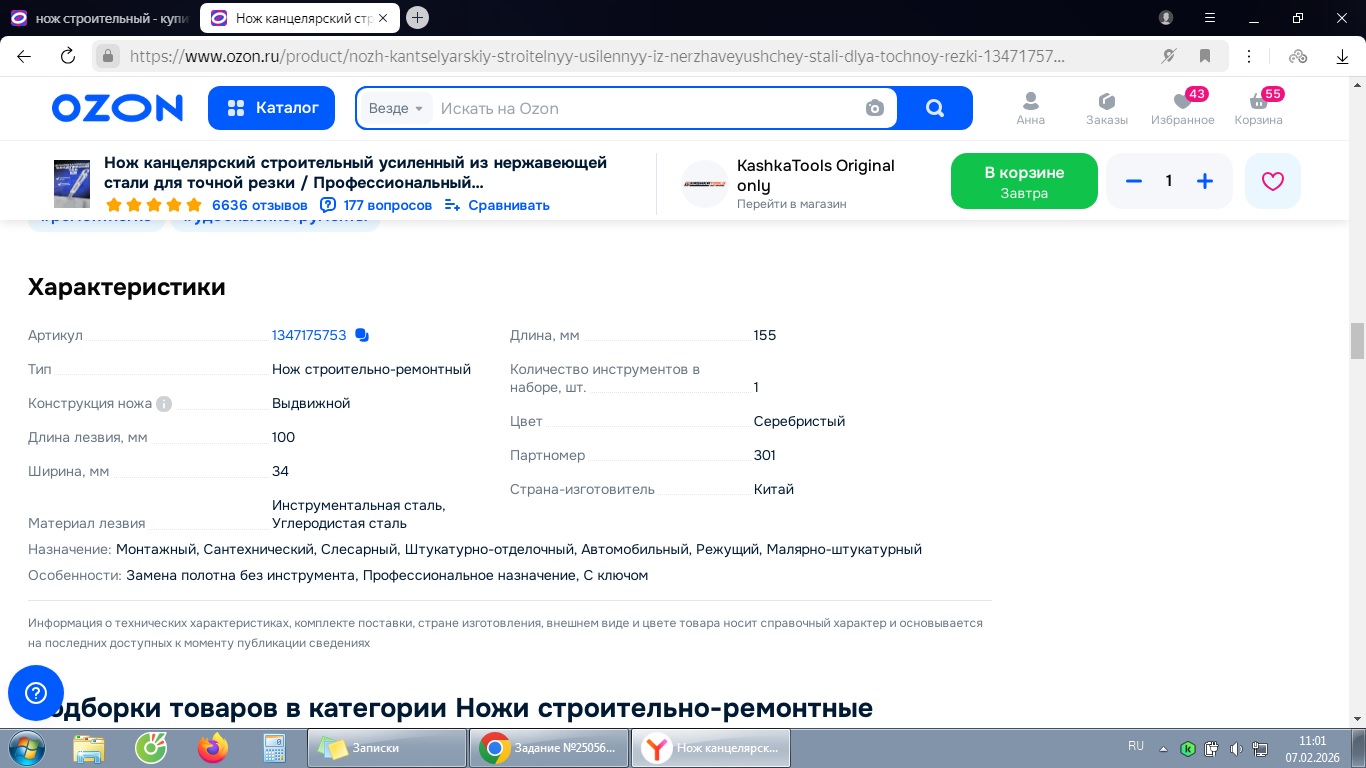Image resolution: width=1366 pixels, height=768 pixels.
Task: Open the Каталог menu
Action: 272,108
